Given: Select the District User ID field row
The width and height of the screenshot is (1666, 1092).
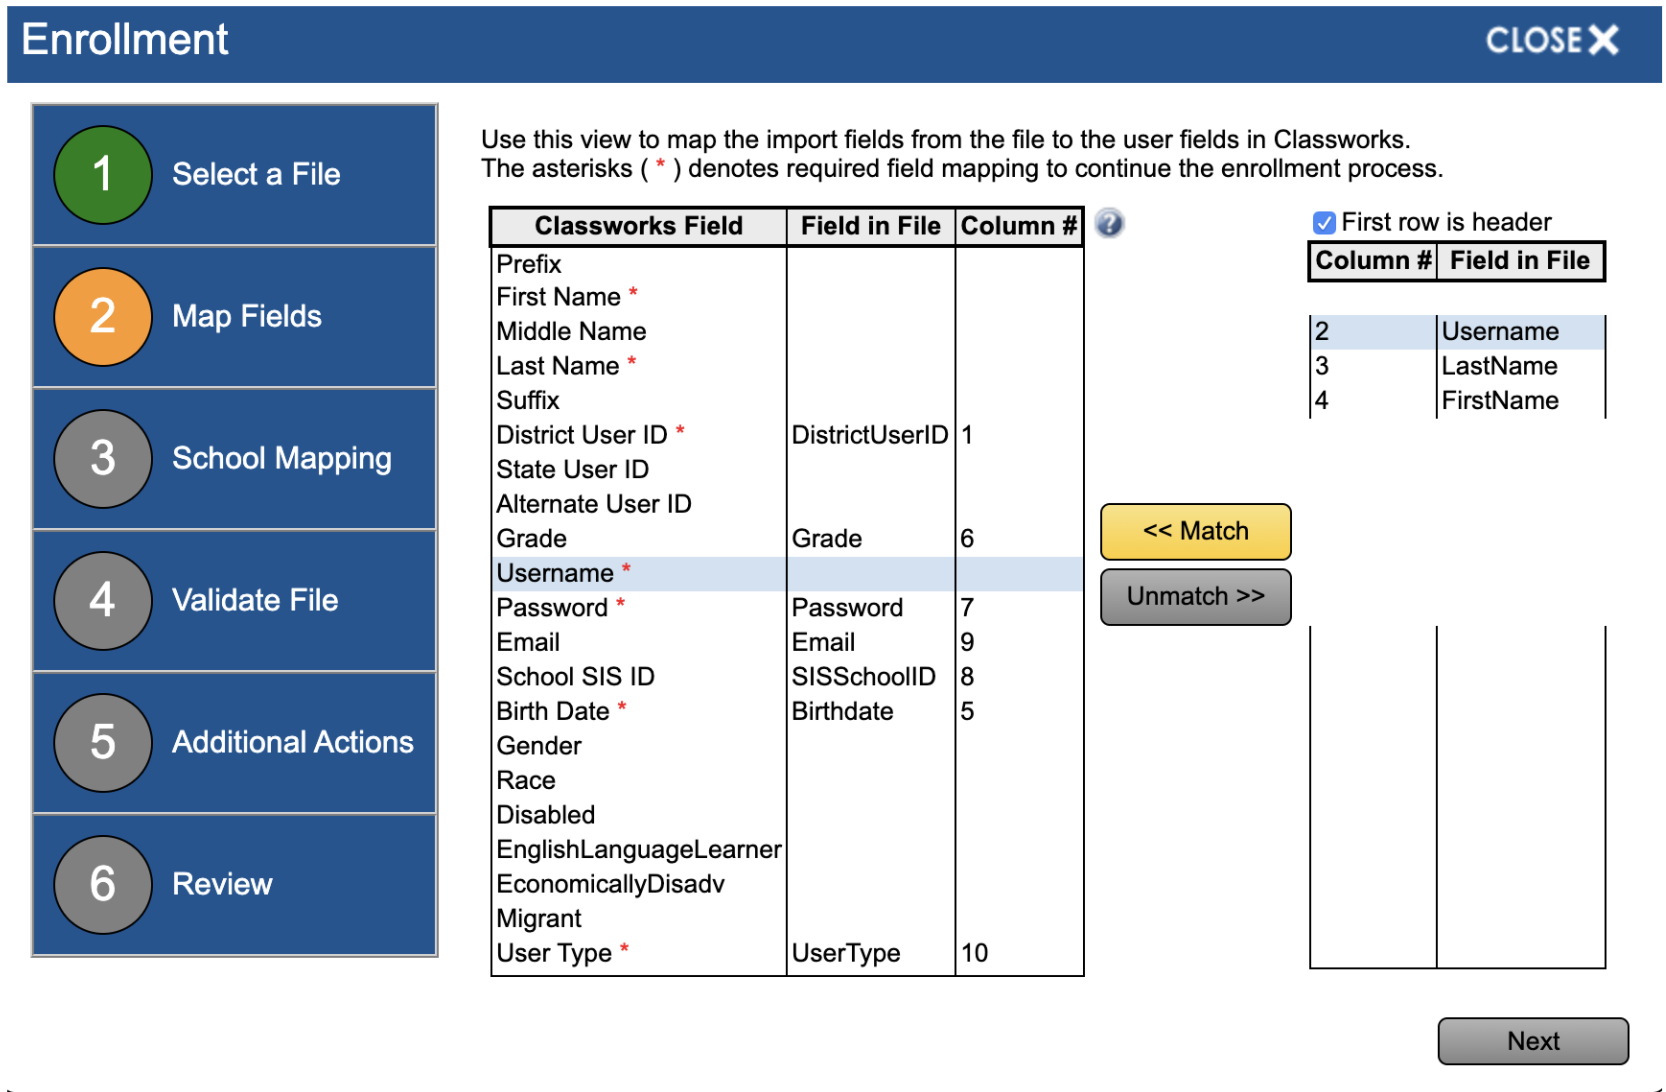Looking at the screenshot, I should (x=787, y=435).
